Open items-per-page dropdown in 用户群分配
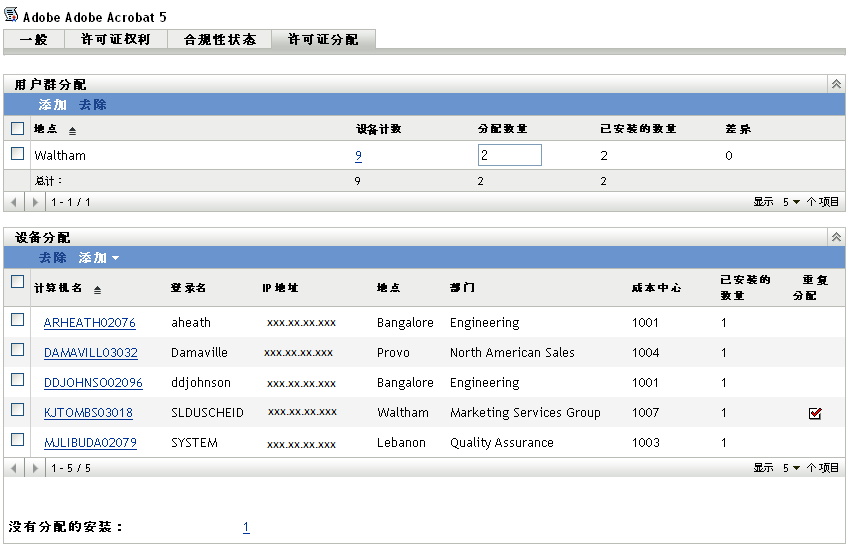850x547 pixels. (x=791, y=202)
